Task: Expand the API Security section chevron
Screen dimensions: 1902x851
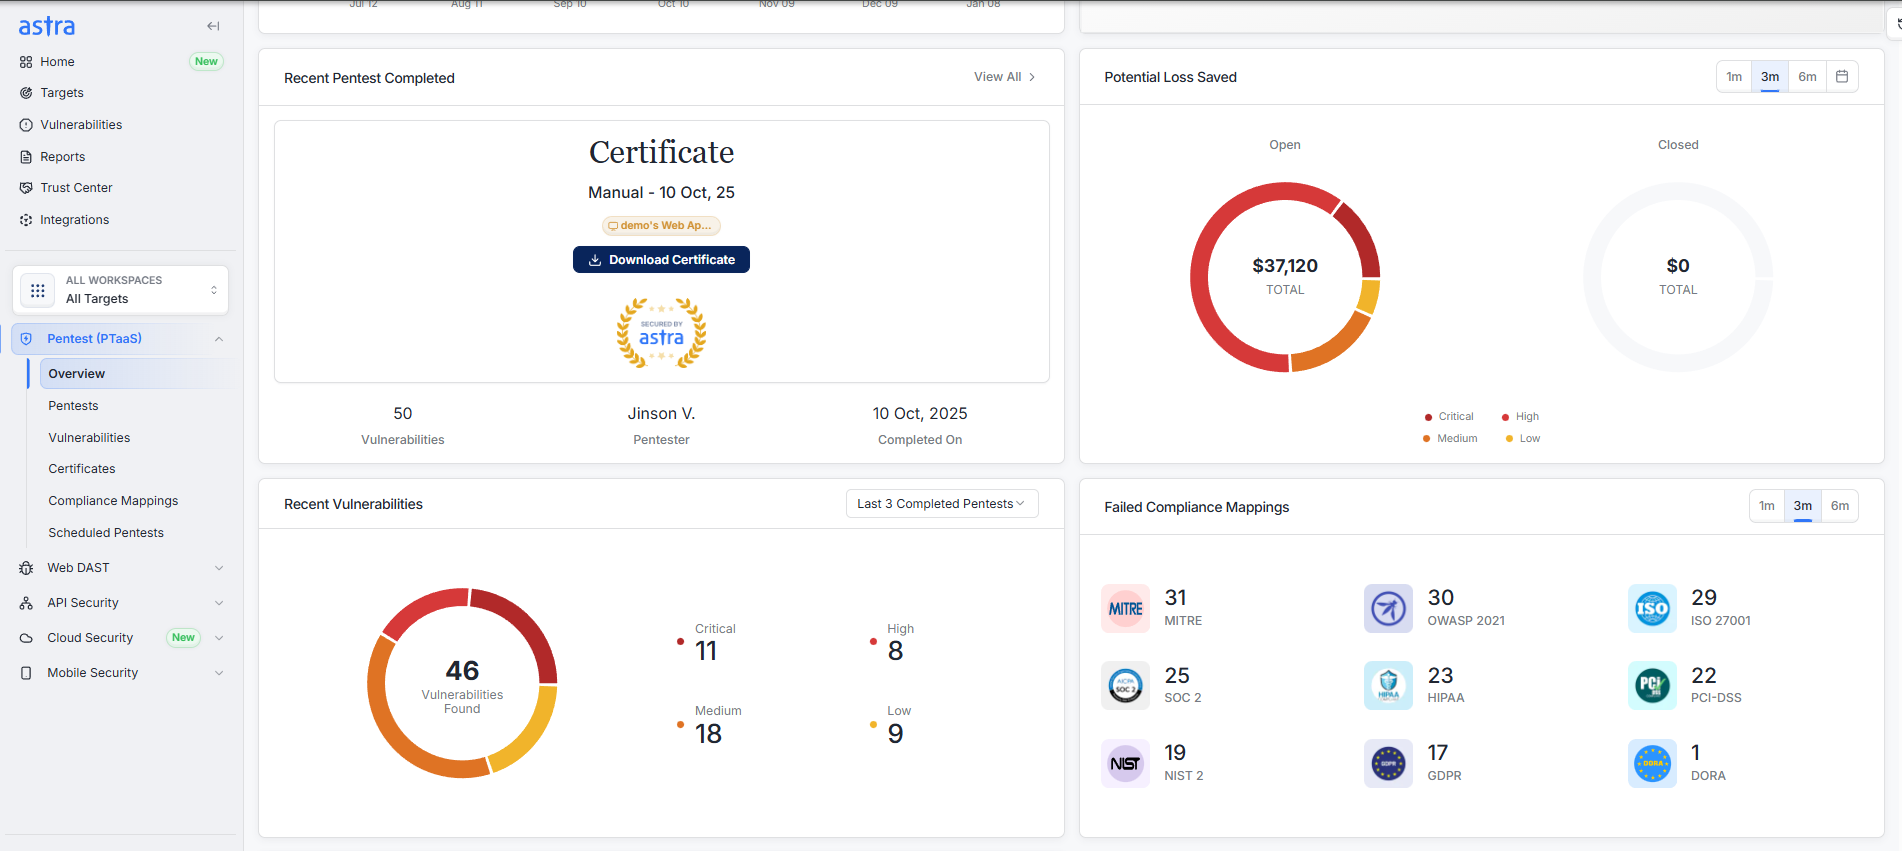Action: click(219, 603)
